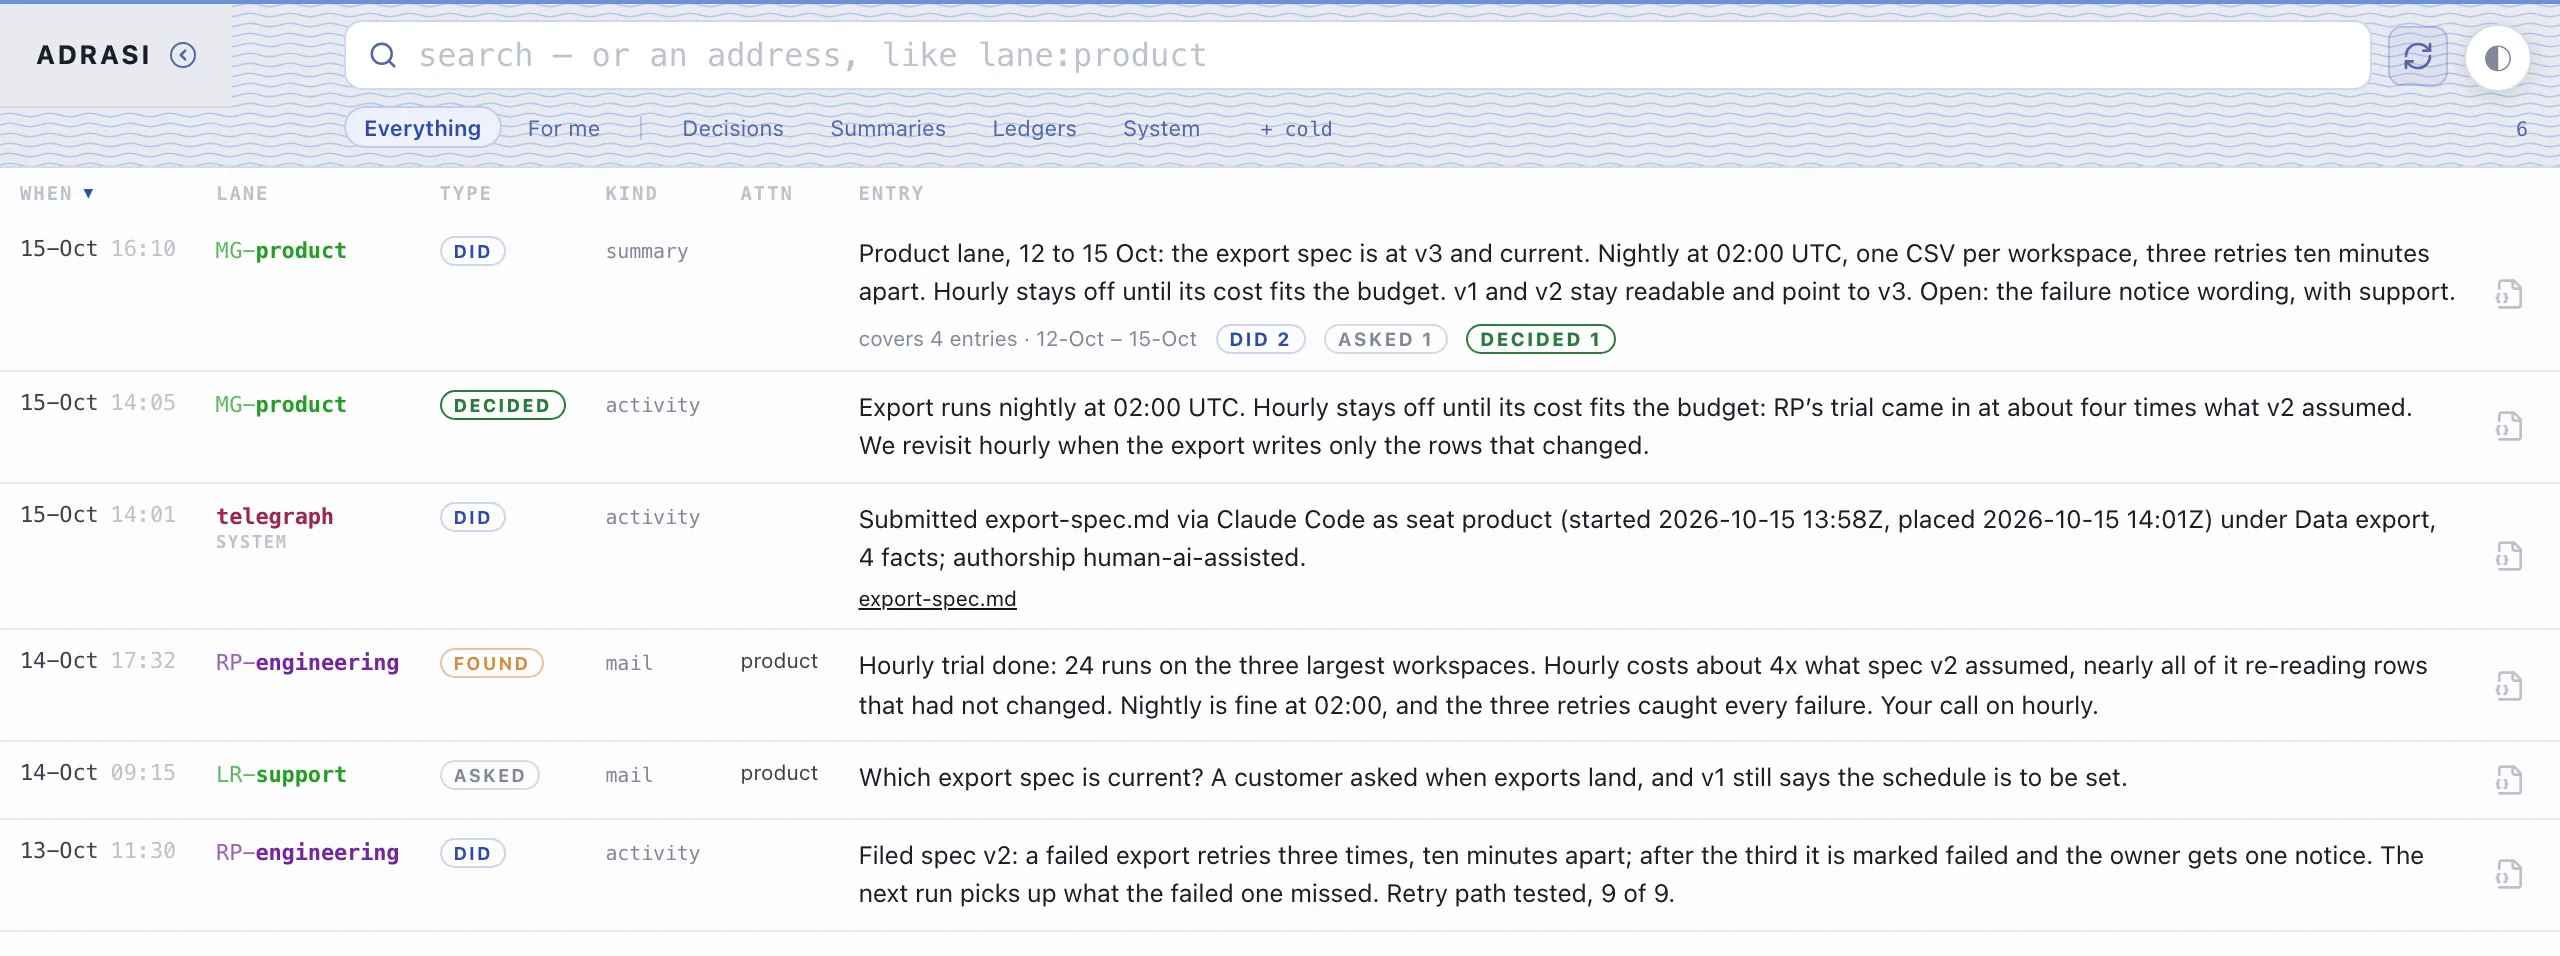Click the DECIDED type badge at 14:05

coord(502,405)
